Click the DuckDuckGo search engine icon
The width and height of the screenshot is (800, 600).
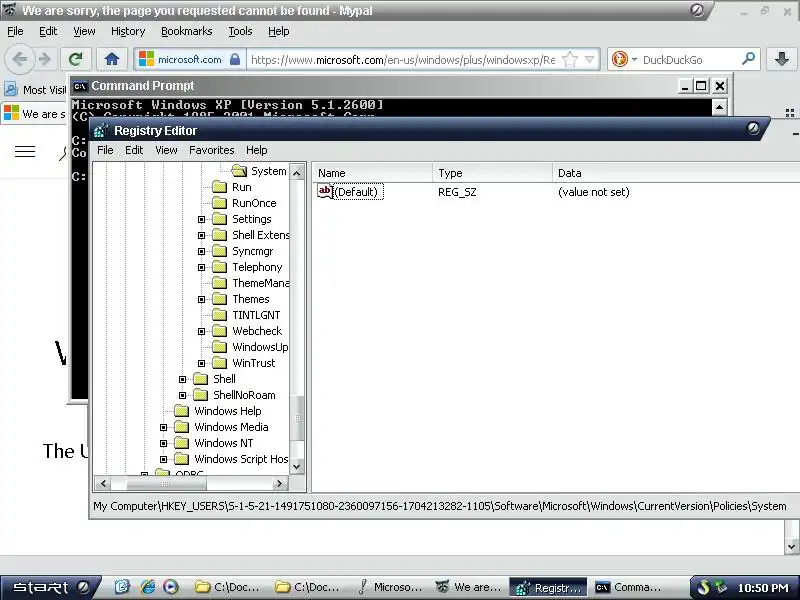point(619,60)
